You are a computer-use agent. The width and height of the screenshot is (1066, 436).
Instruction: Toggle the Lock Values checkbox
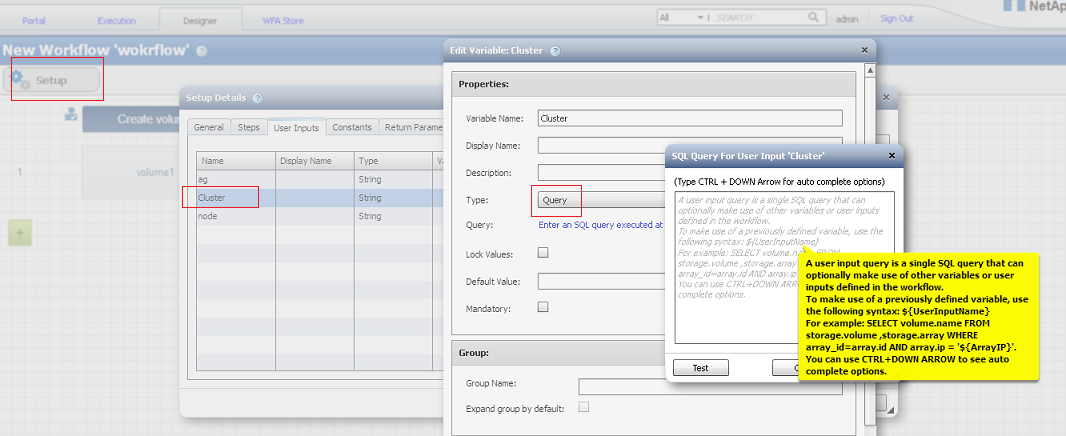pyautogui.click(x=543, y=252)
